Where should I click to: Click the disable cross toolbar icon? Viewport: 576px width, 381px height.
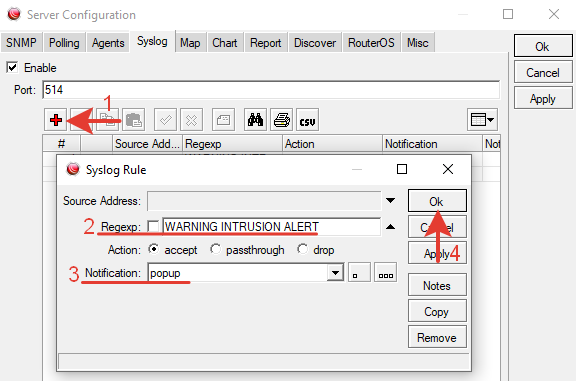point(191,120)
